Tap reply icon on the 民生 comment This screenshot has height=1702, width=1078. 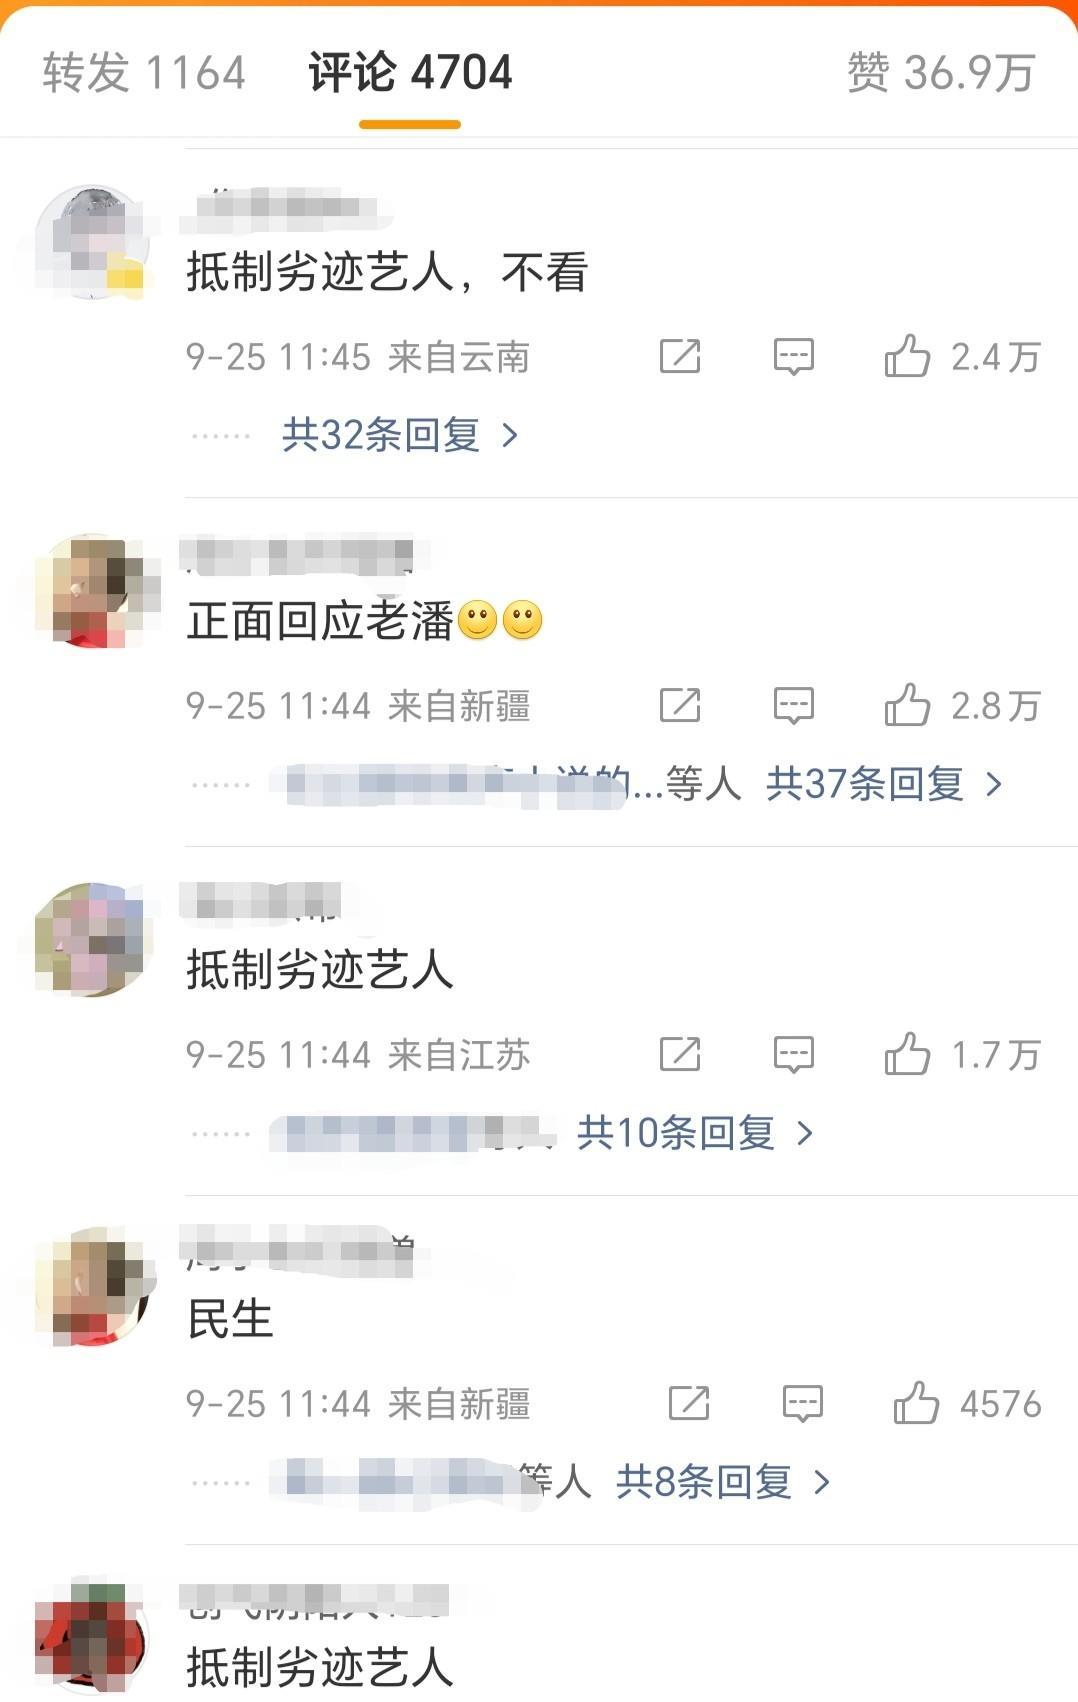(x=803, y=1403)
